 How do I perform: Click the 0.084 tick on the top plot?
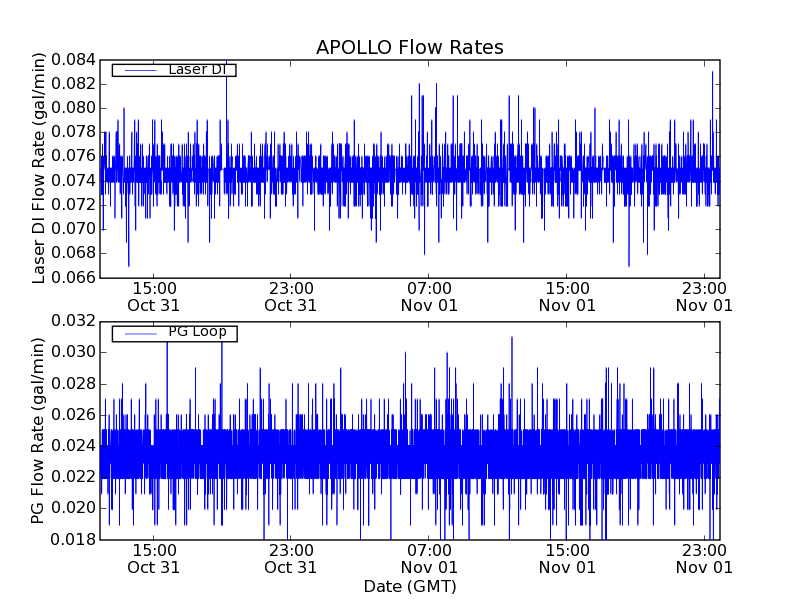point(73,60)
